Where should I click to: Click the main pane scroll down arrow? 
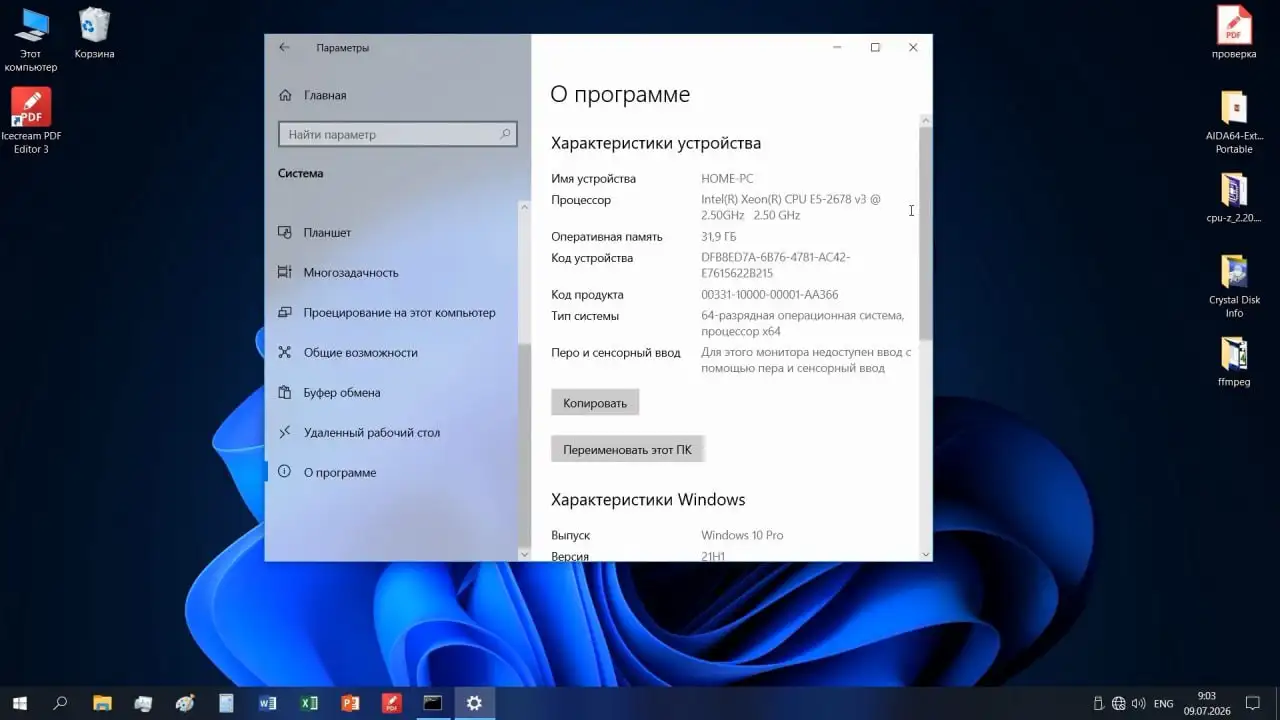pos(925,554)
